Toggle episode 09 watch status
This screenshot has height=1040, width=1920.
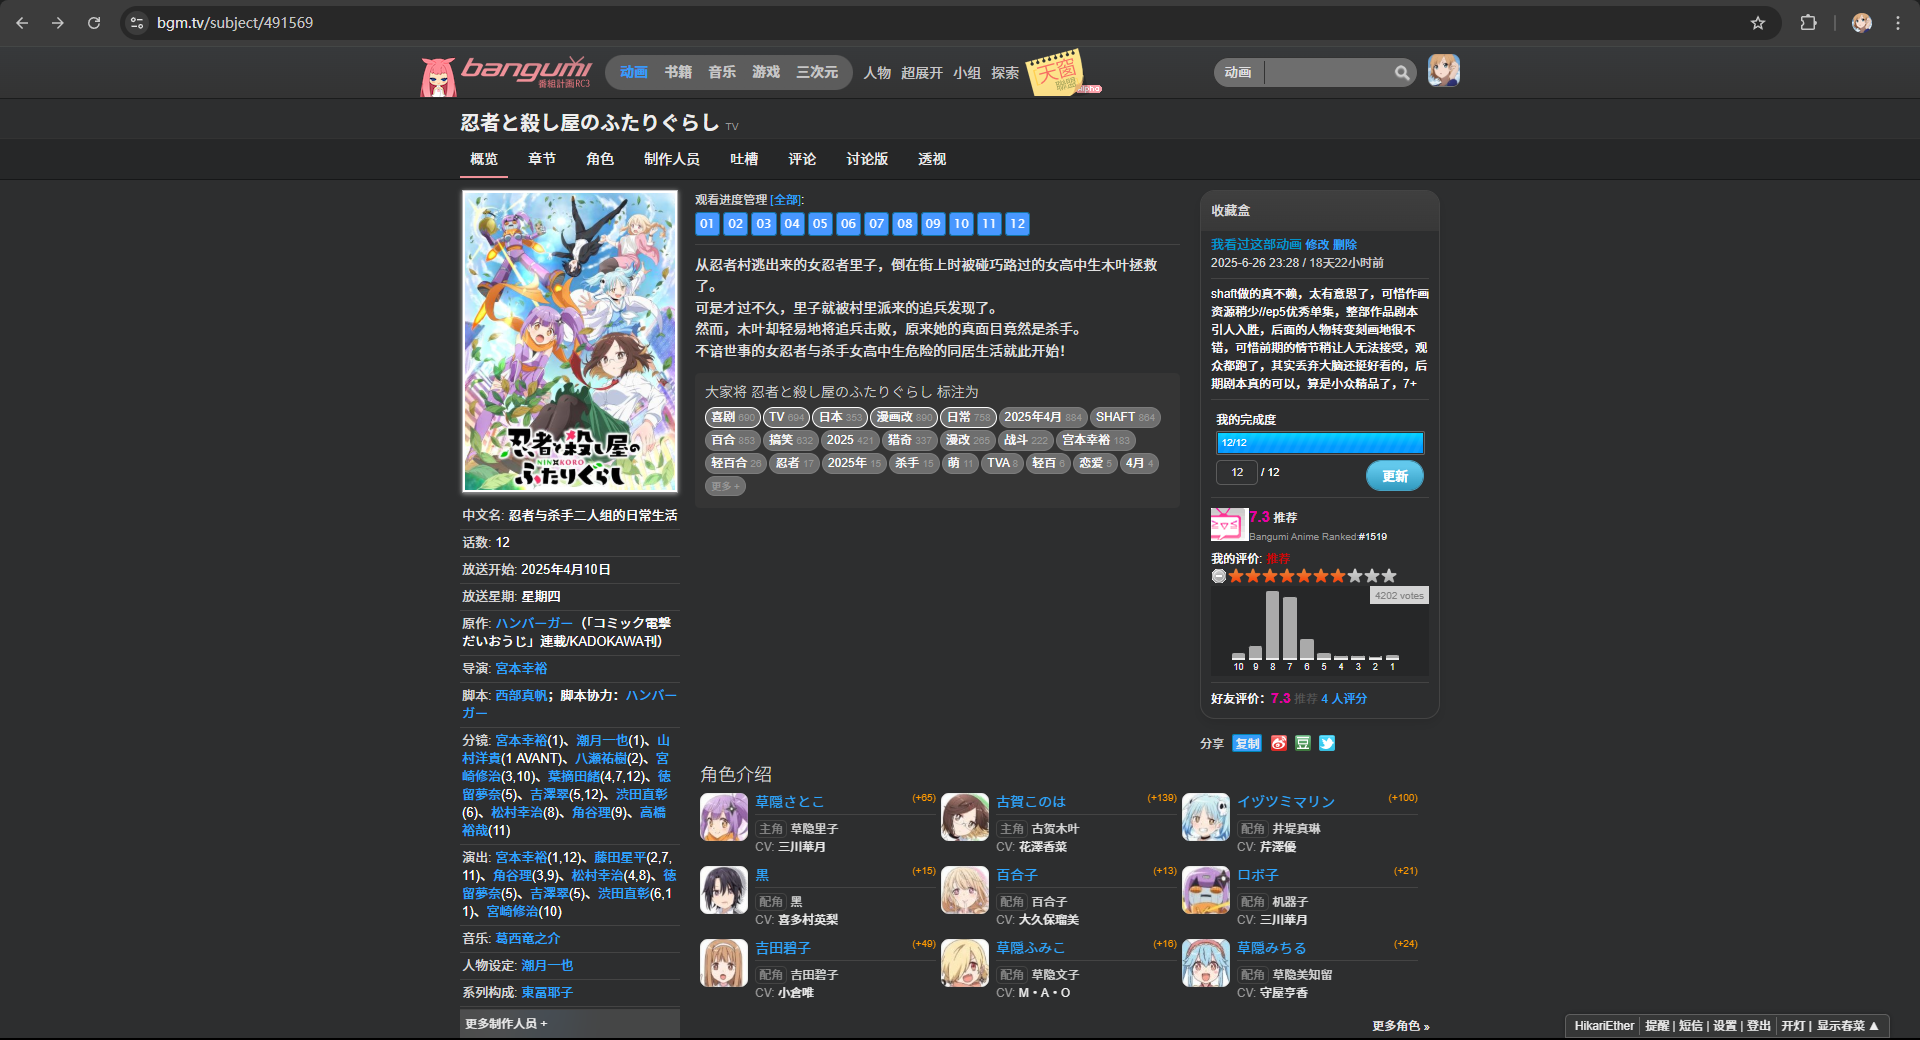point(933,224)
